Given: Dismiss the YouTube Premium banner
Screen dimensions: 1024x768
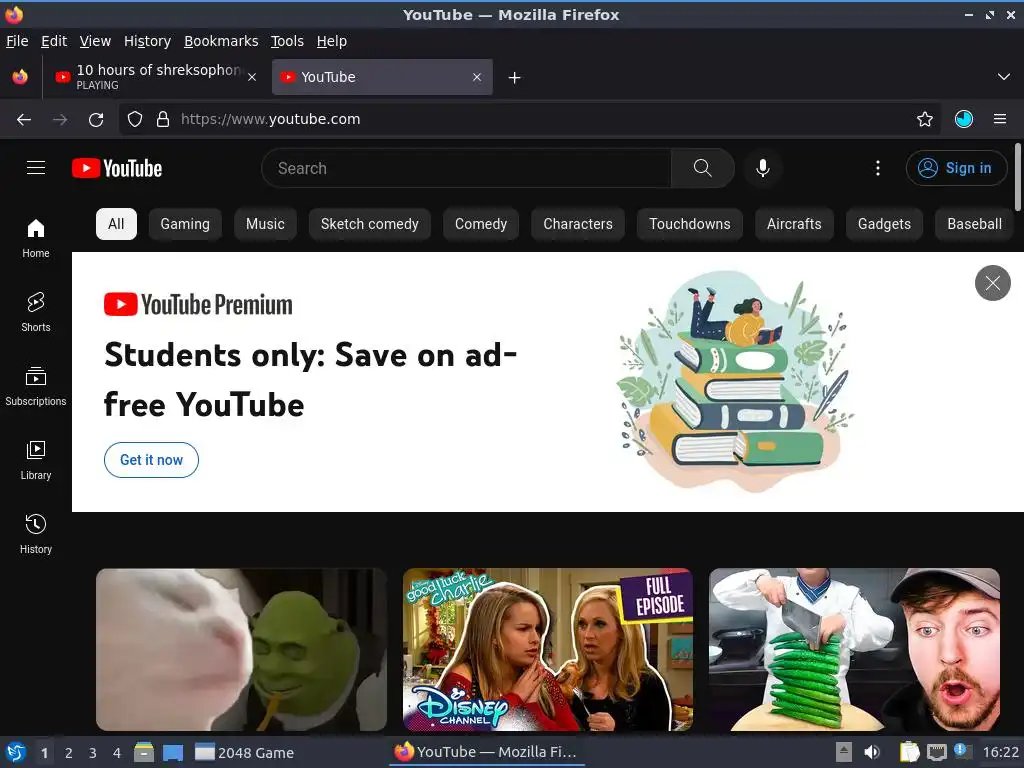Looking at the screenshot, I should tap(993, 283).
